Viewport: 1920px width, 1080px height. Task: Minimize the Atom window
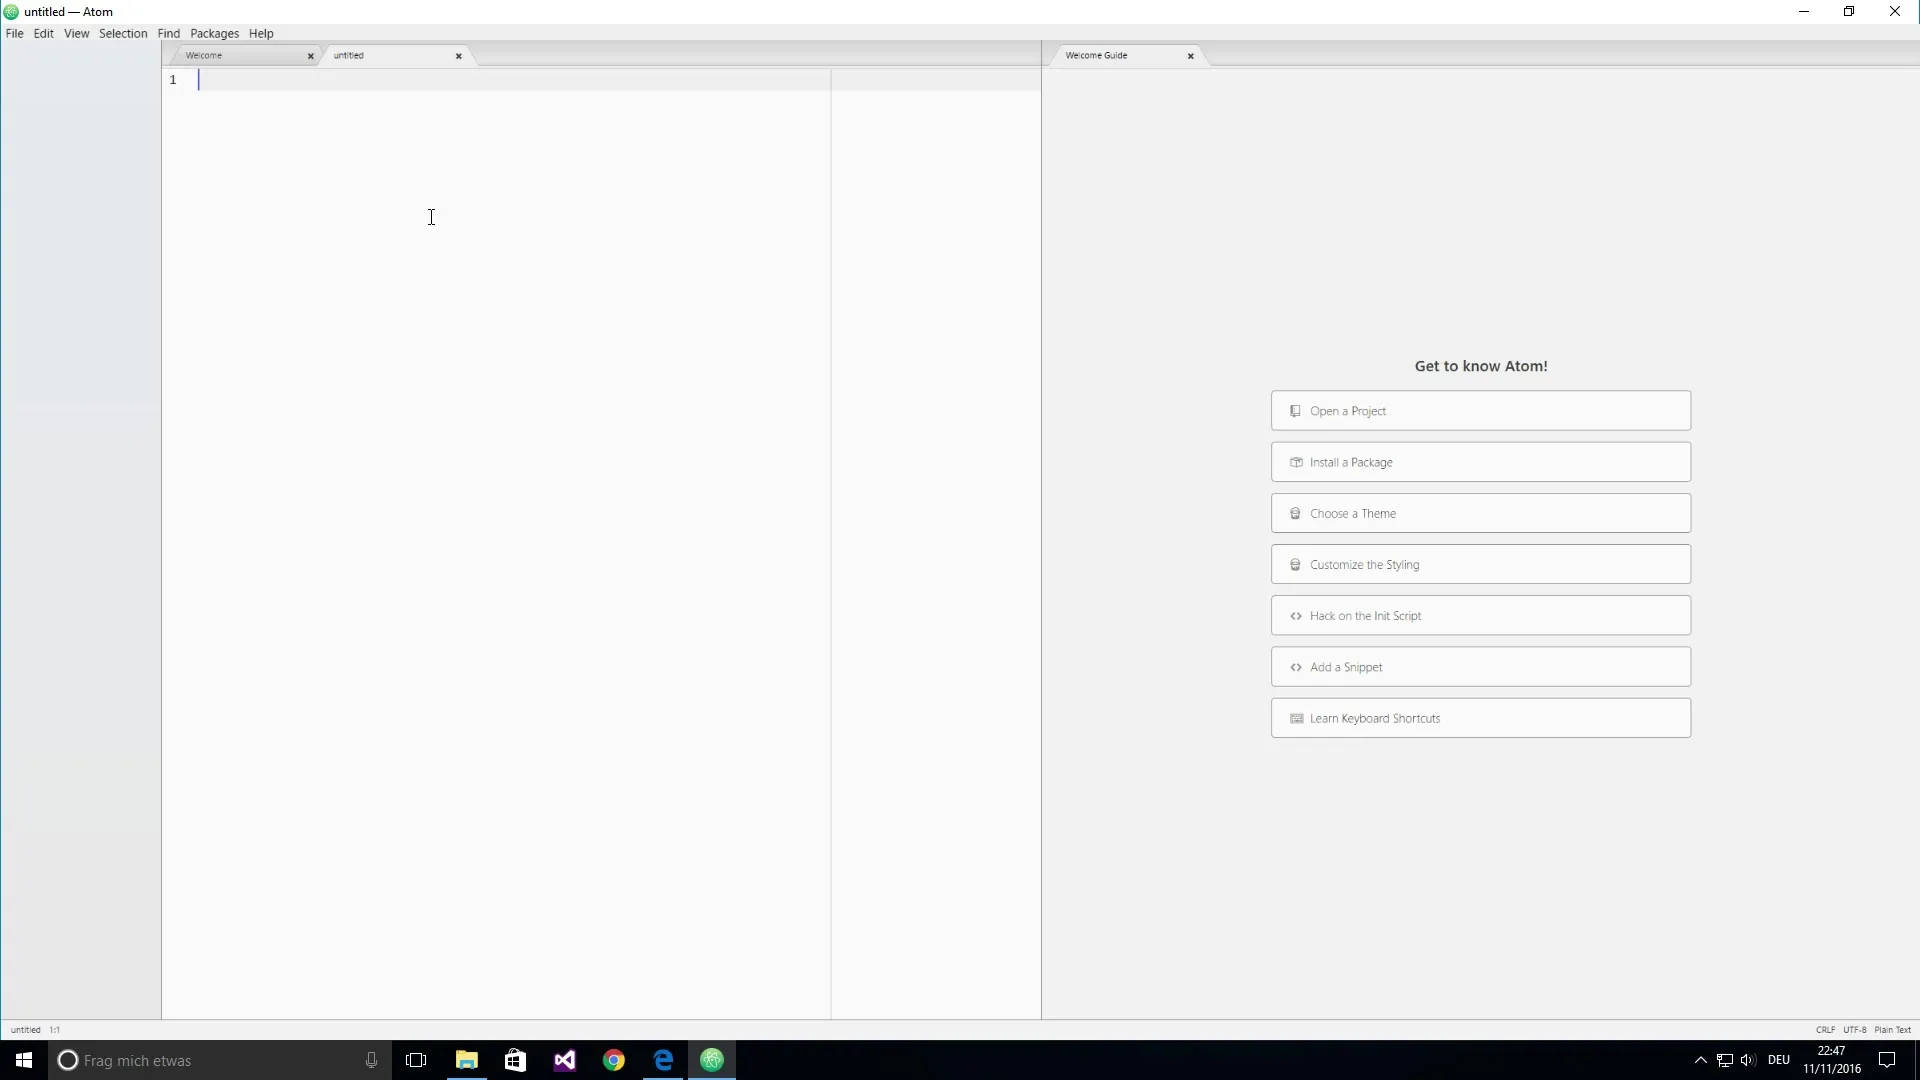coord(1804,12)
